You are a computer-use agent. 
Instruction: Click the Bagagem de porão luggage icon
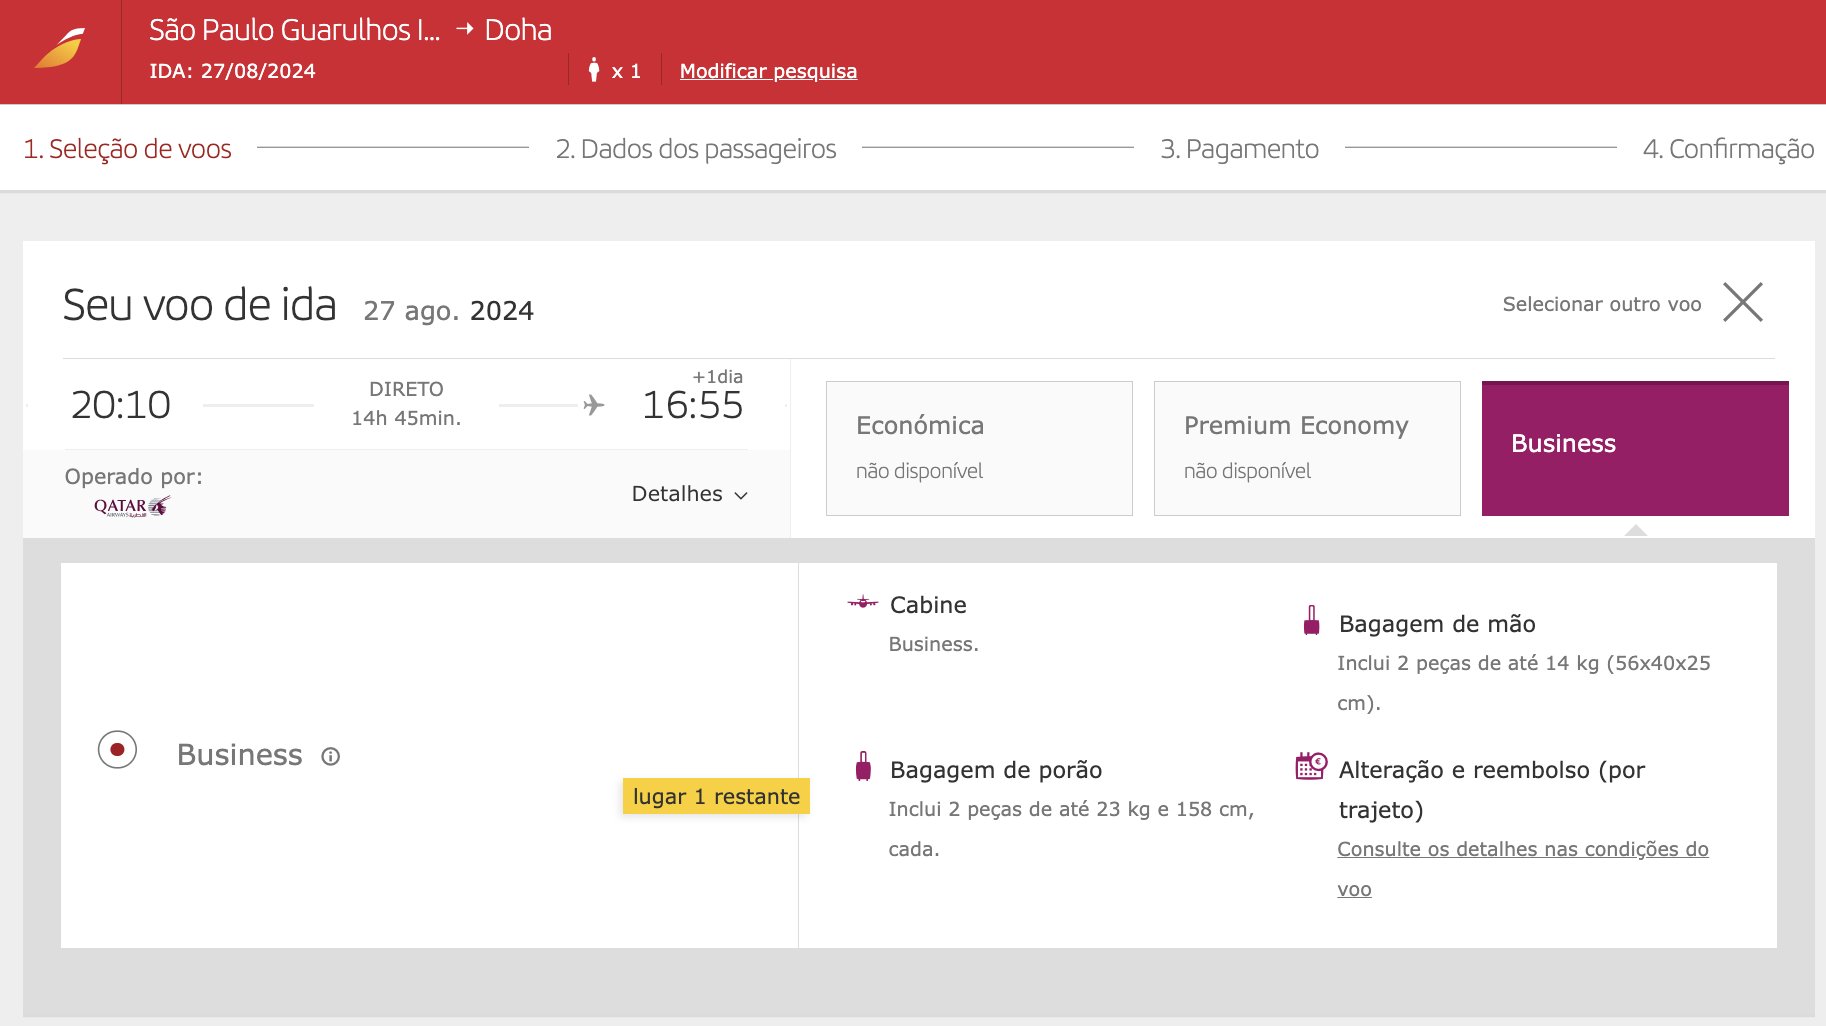point(863,767)
